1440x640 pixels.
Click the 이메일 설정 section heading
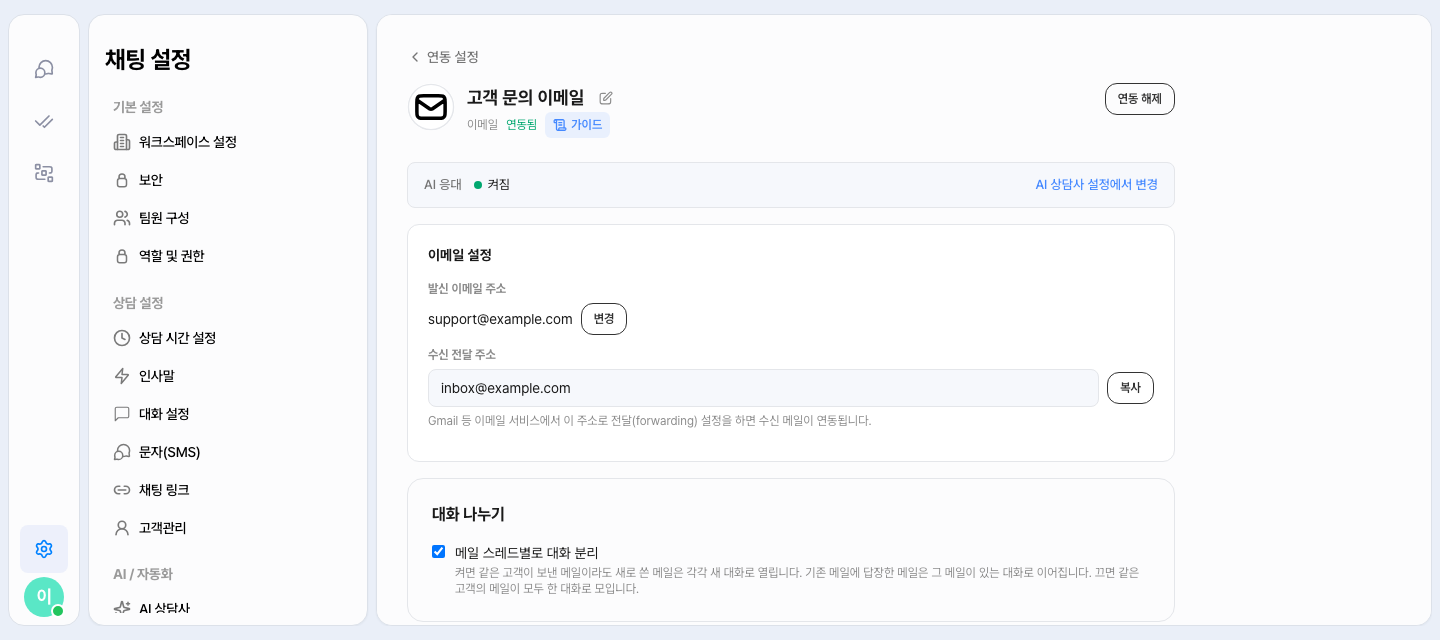460,255
